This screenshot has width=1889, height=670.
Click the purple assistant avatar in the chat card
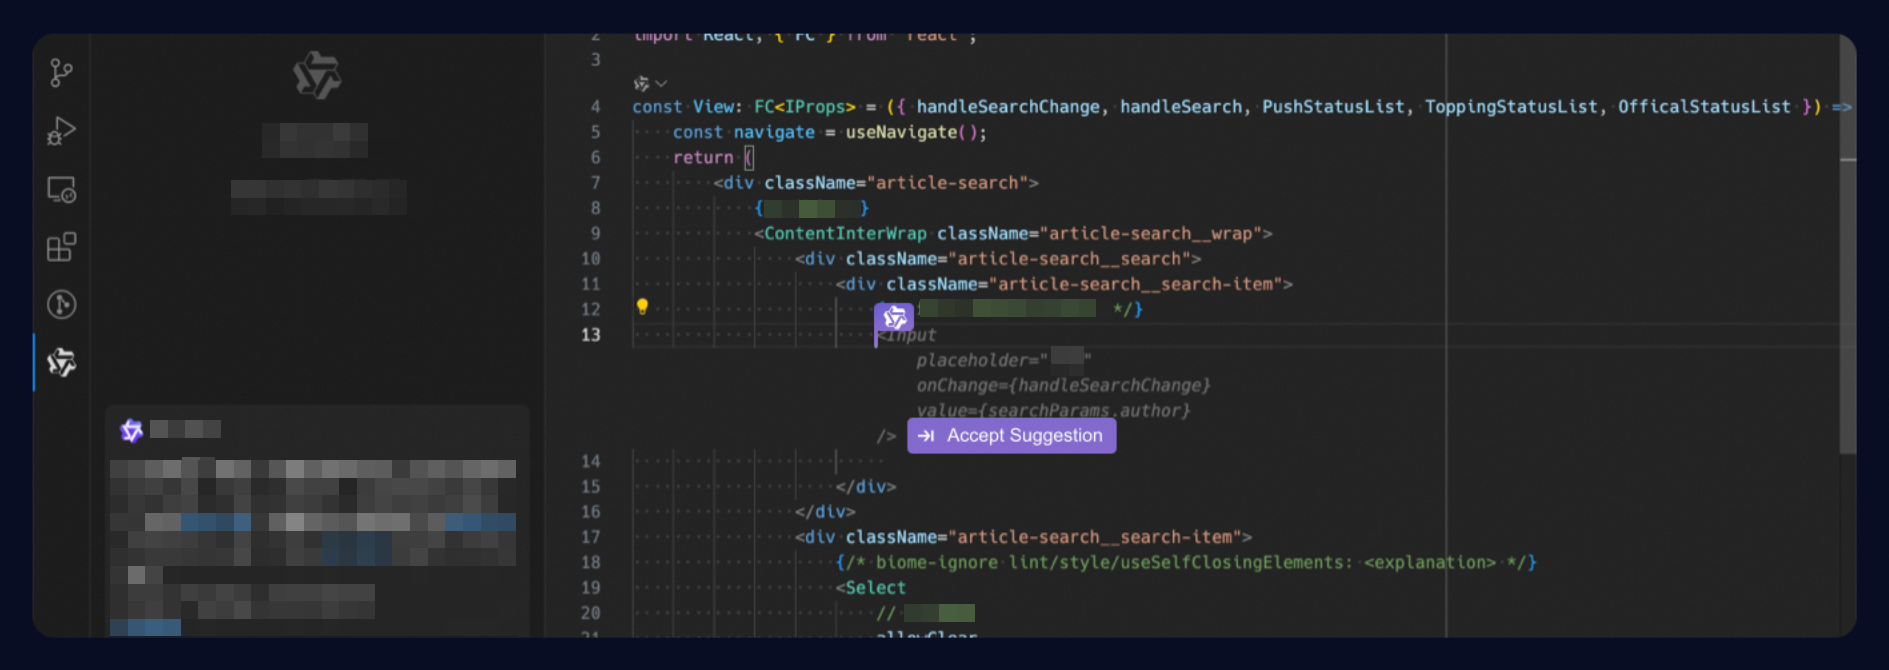click(x=131, y=430)
